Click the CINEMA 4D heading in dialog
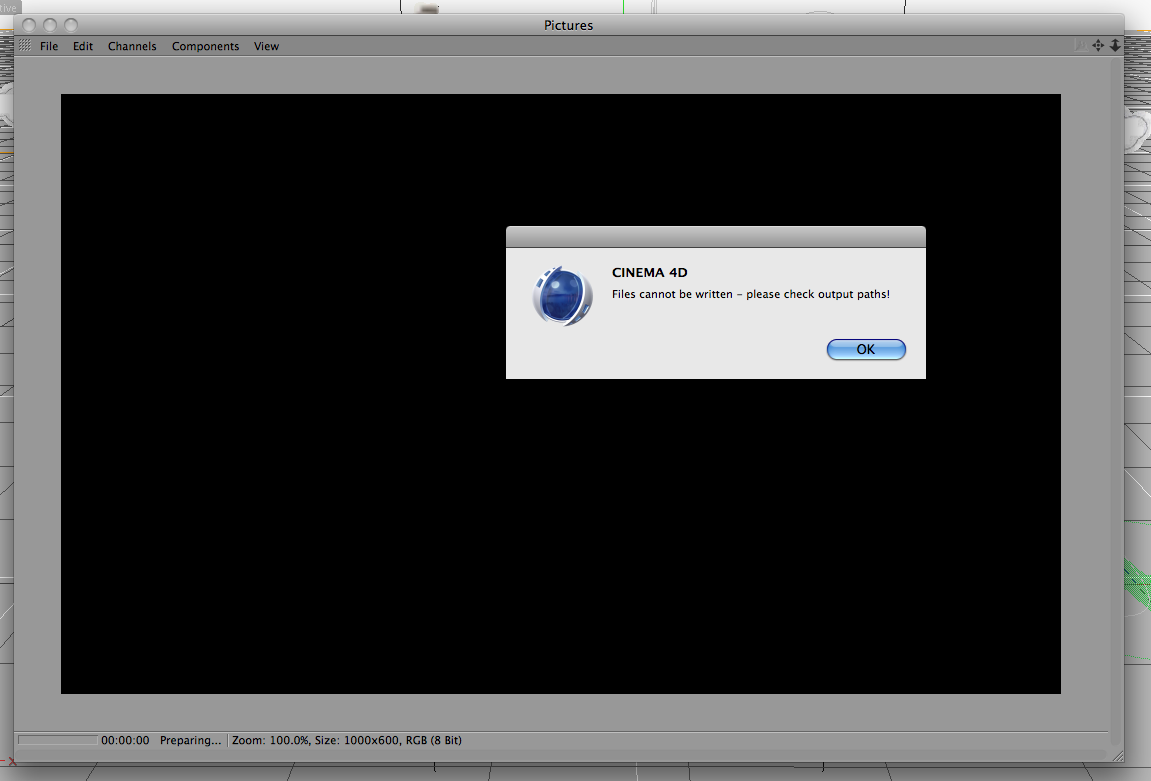 (x=650, y=272)
